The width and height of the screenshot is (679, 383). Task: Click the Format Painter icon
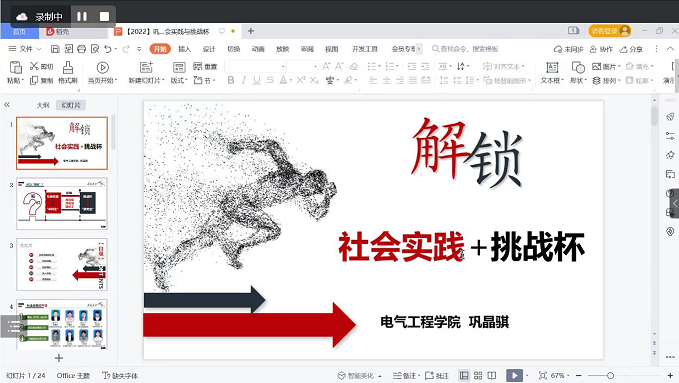tap(68, 67)
